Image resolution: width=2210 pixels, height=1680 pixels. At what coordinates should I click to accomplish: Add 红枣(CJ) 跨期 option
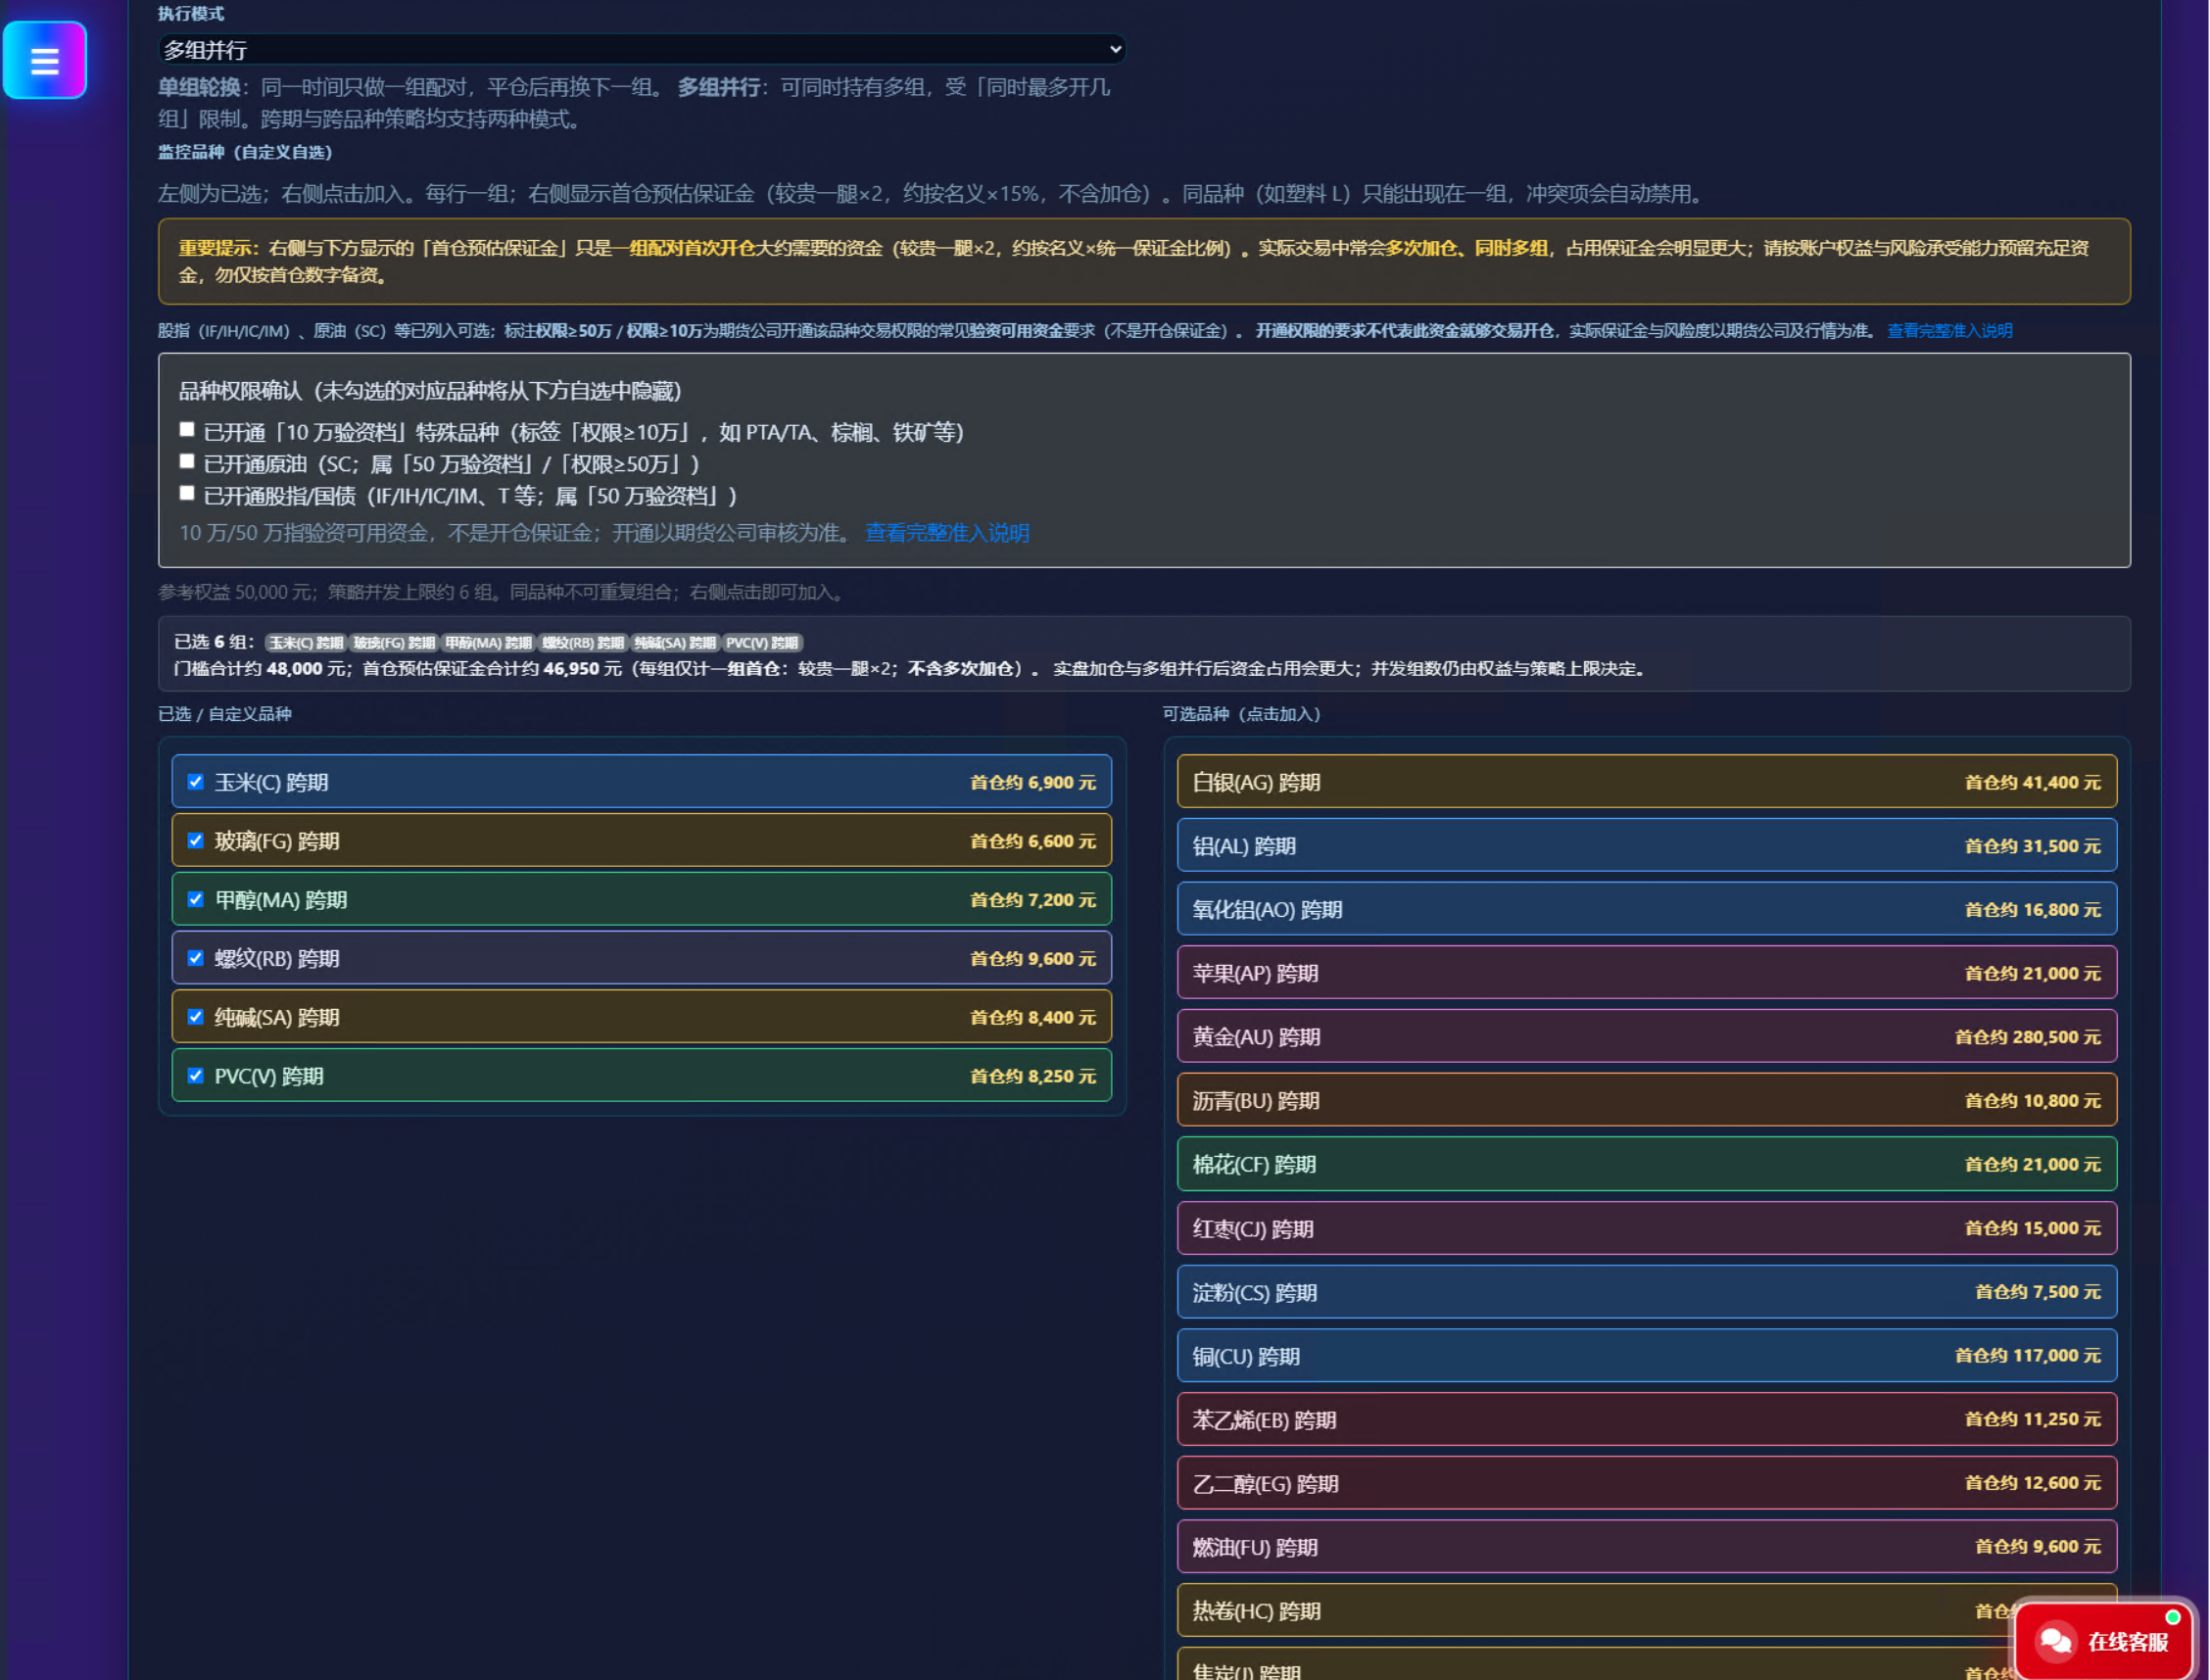point(1647,1228)
